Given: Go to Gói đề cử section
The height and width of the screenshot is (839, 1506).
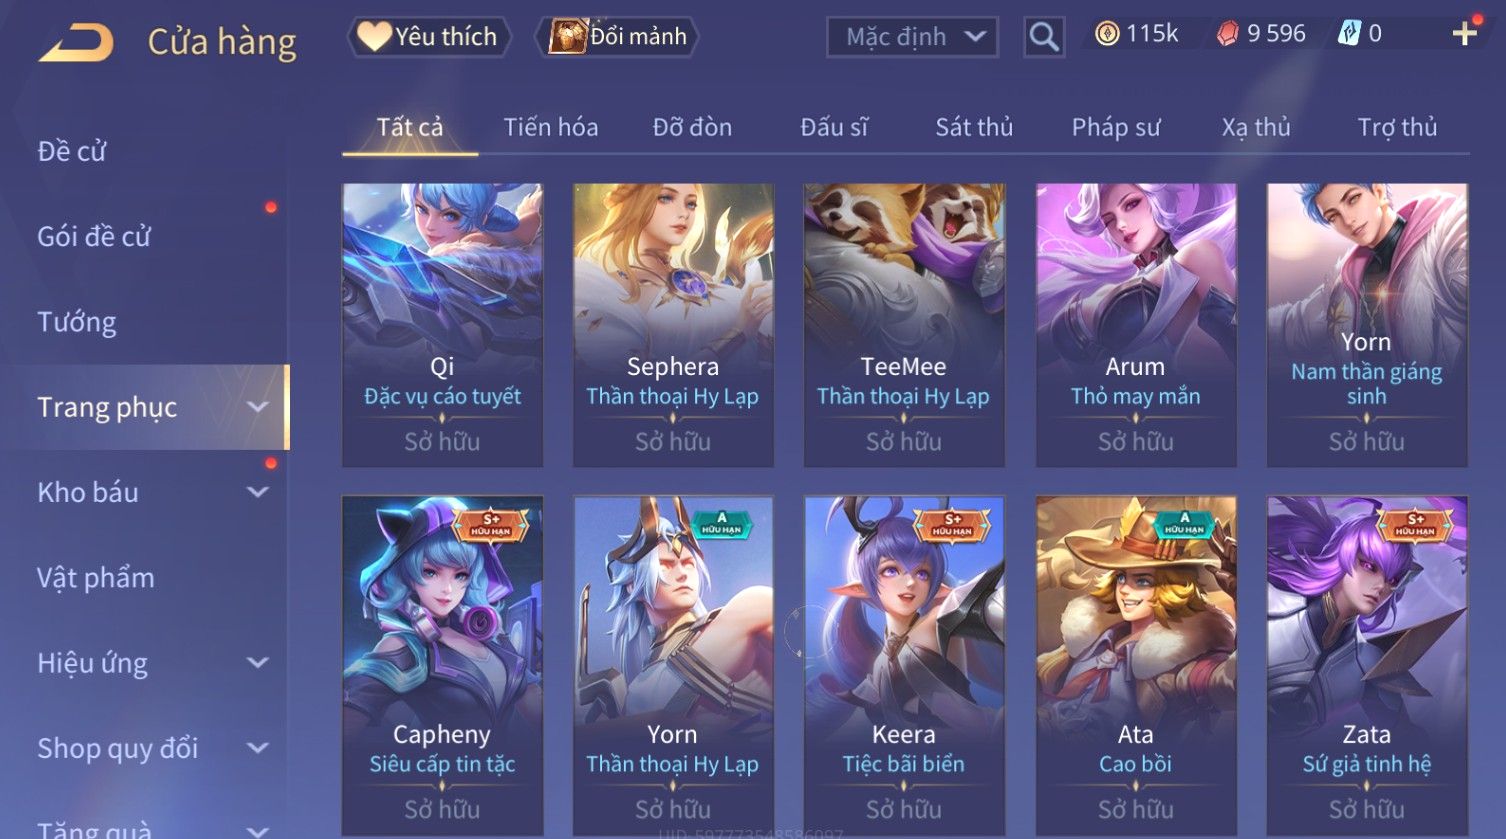Looking at the screenshot, I should [94, 237].
